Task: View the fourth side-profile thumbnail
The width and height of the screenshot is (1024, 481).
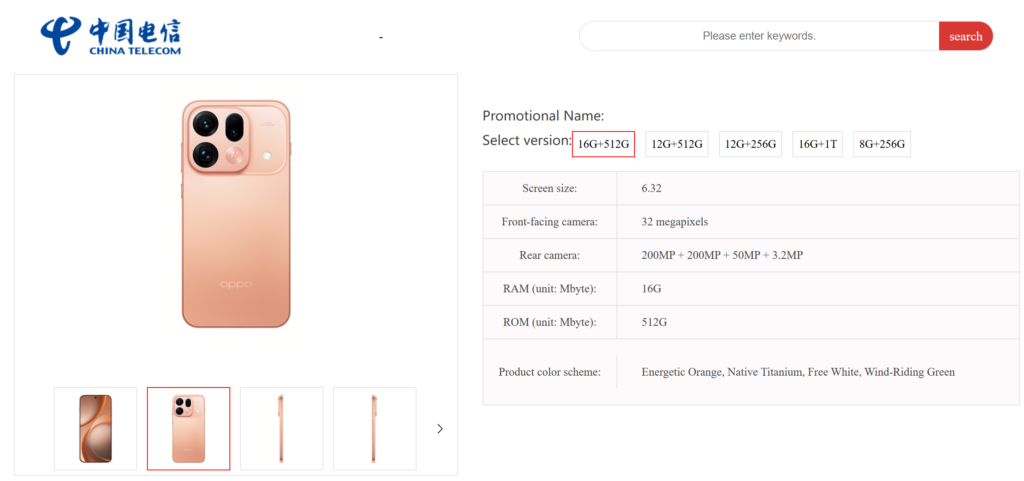Action: 374,429
